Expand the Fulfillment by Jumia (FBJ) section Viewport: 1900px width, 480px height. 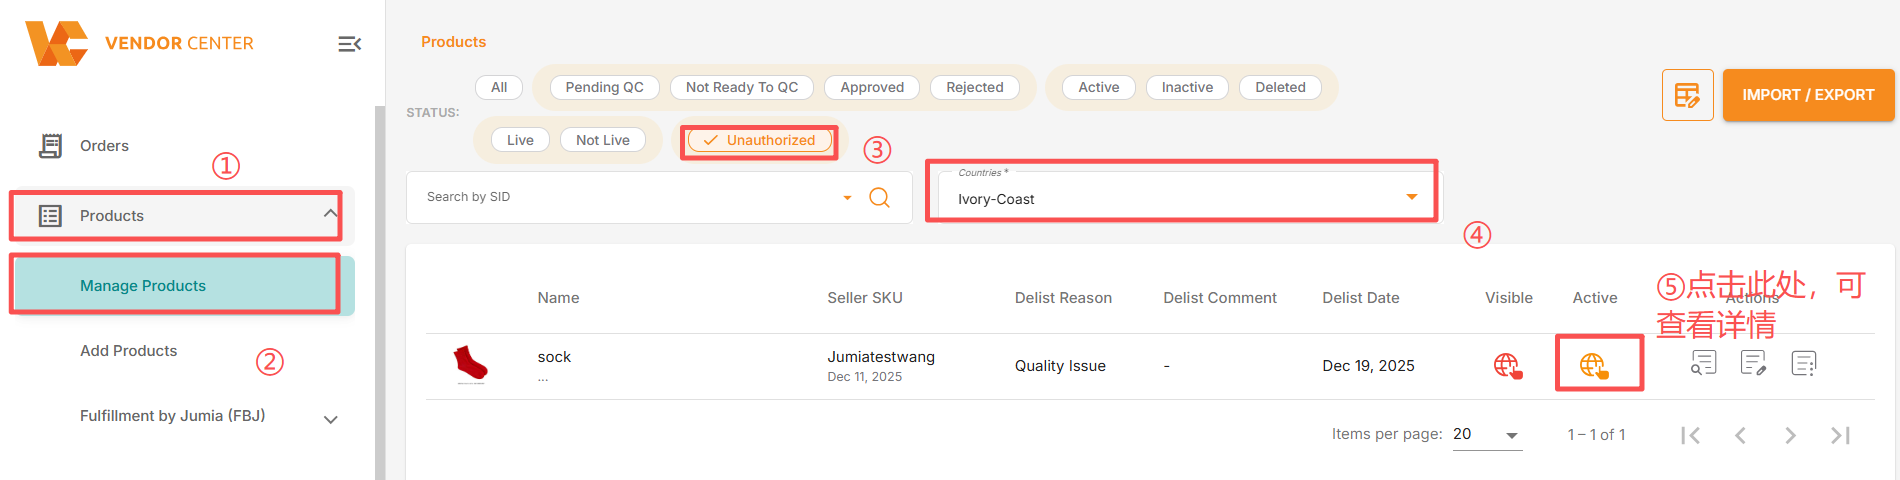[330, 419]
